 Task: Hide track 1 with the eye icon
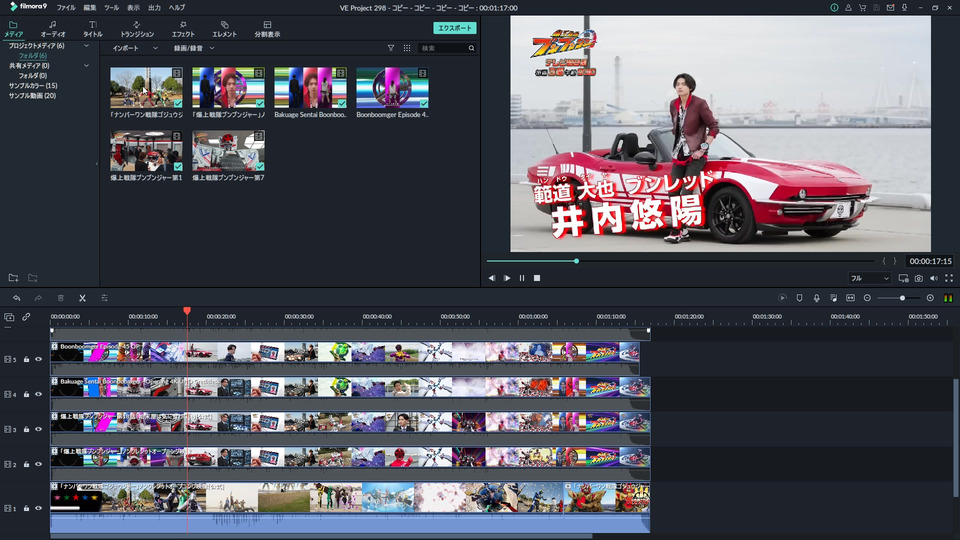39,508
